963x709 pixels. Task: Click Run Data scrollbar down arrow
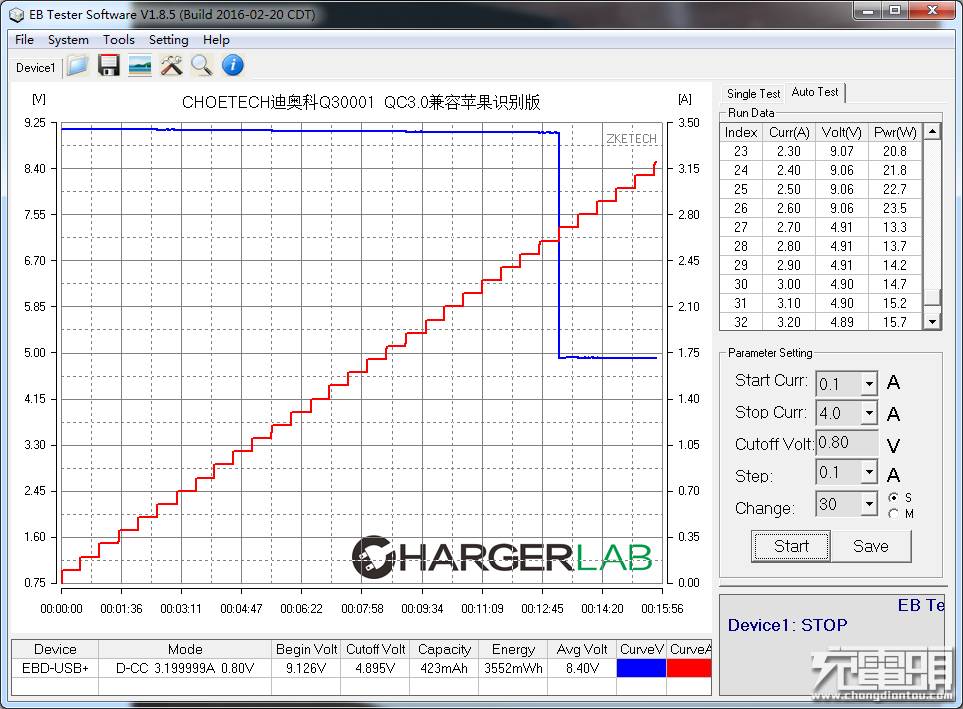click(x=933, y=321)
